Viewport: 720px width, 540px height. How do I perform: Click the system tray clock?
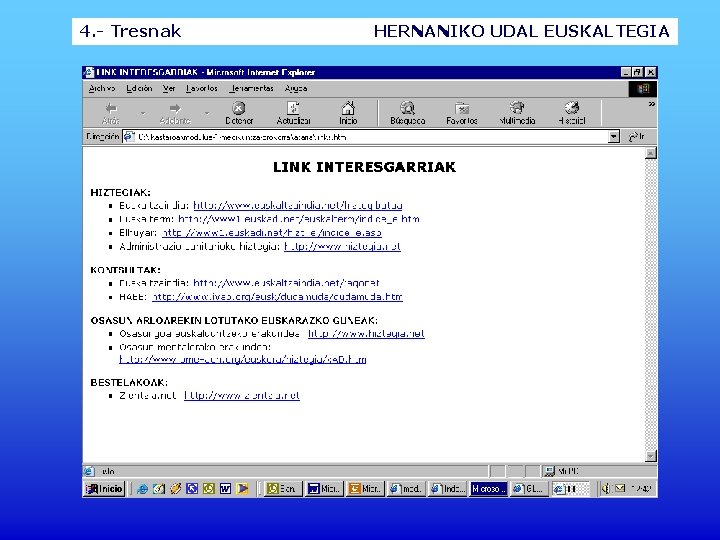click(641, 489)
